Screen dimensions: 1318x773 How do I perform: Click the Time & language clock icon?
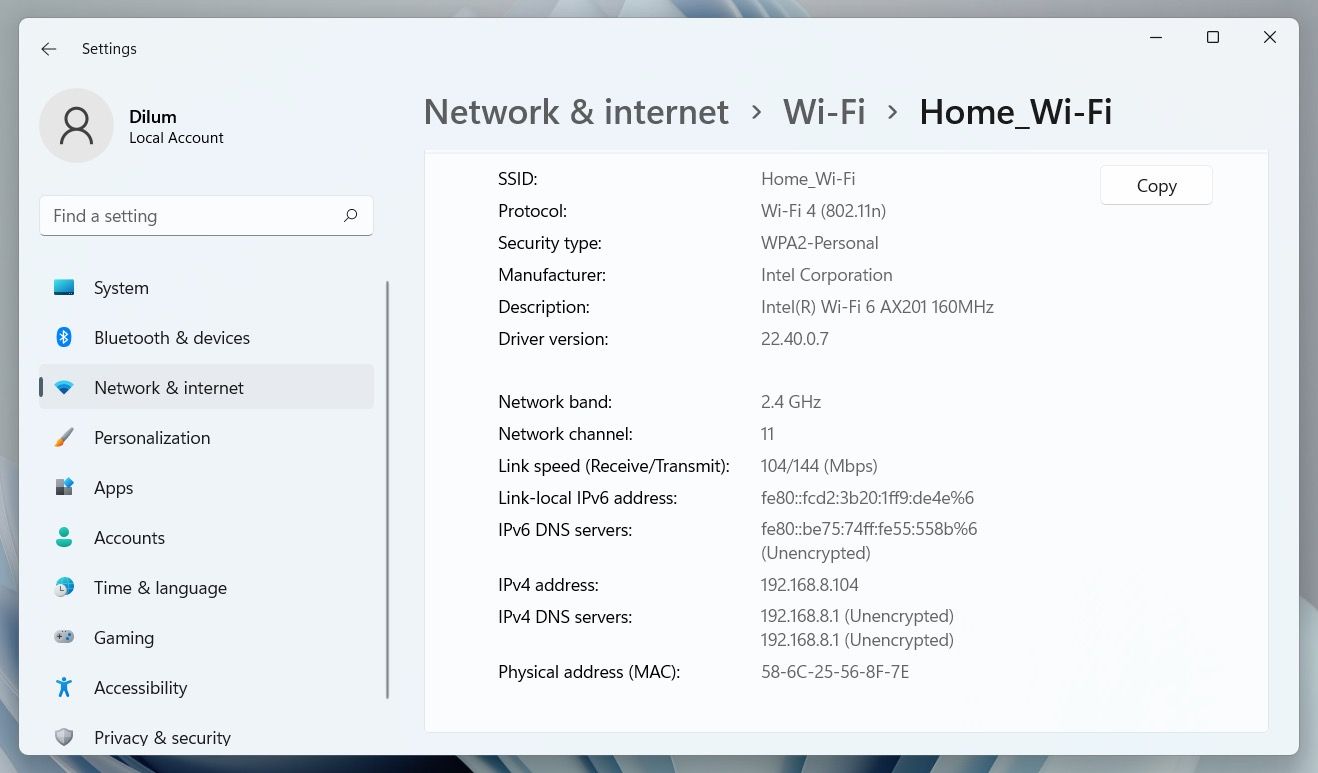click(64, 587)
